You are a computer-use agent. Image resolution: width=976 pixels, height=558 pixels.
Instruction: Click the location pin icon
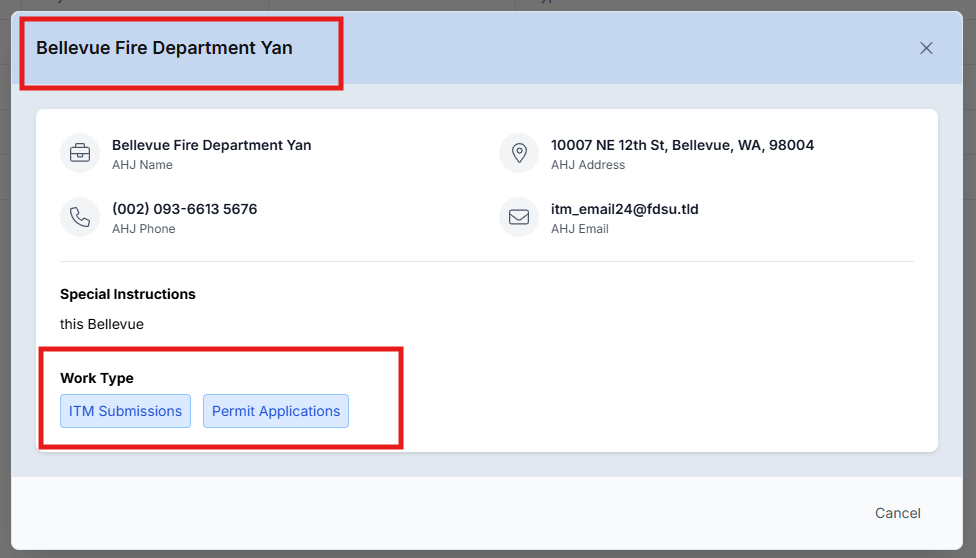pos(519,154)
